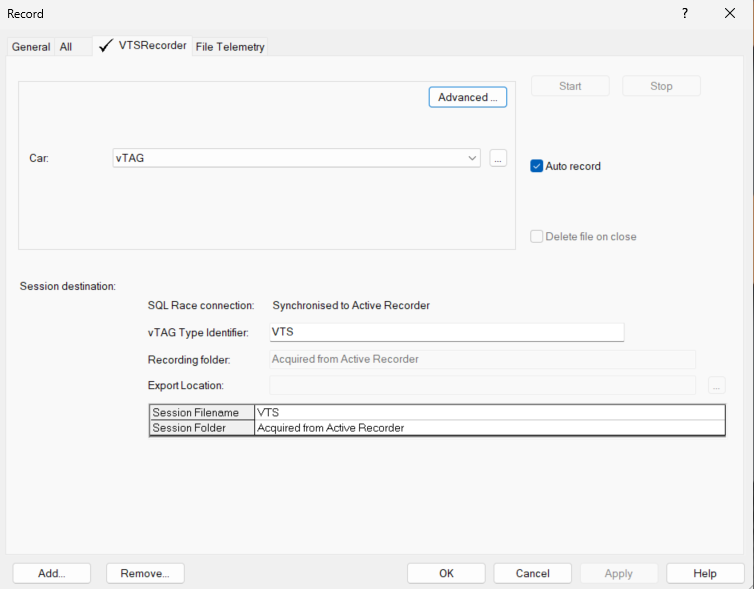Switch to the General tab
This screenshot has width=754, height=589.
coord(31,47)
